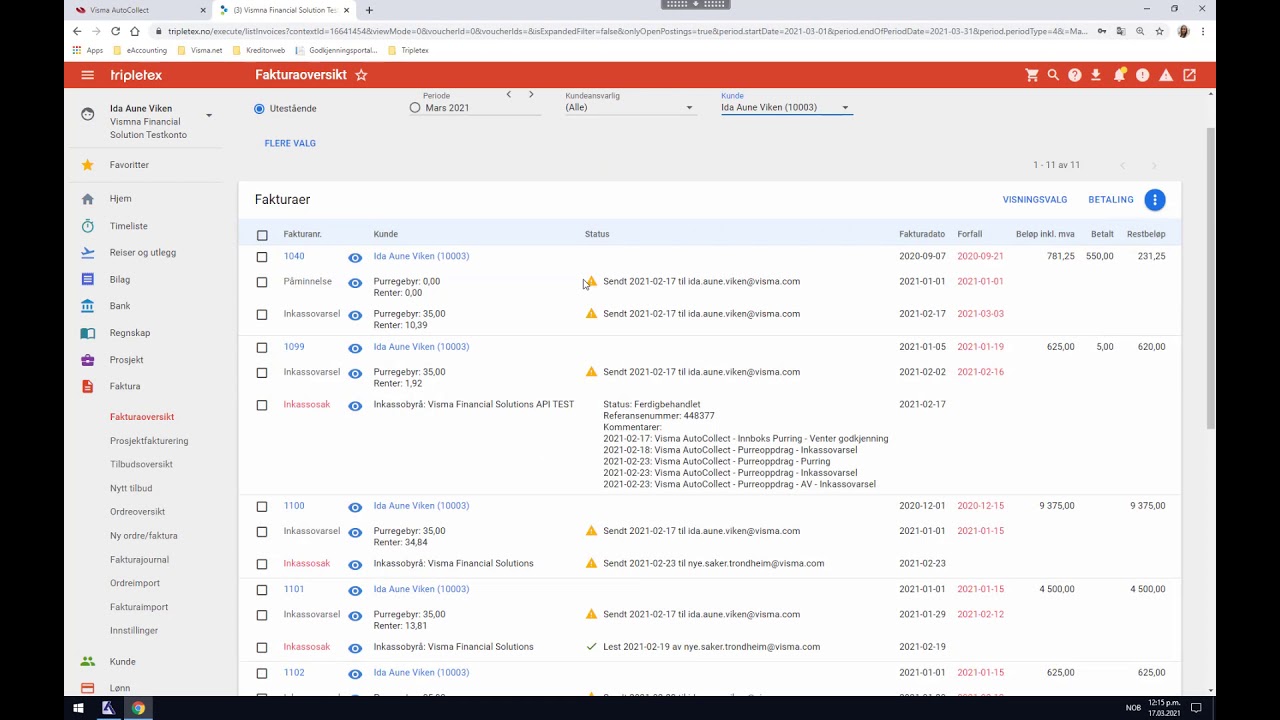Click the download icon in header

pyautogui.click(x=1096, y=75)
